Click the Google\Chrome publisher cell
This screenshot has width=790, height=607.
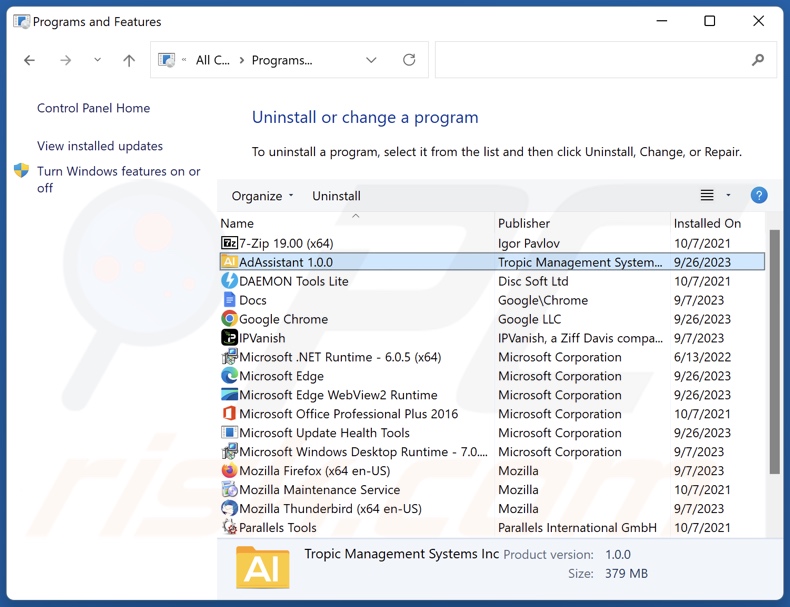click(543, 300)
